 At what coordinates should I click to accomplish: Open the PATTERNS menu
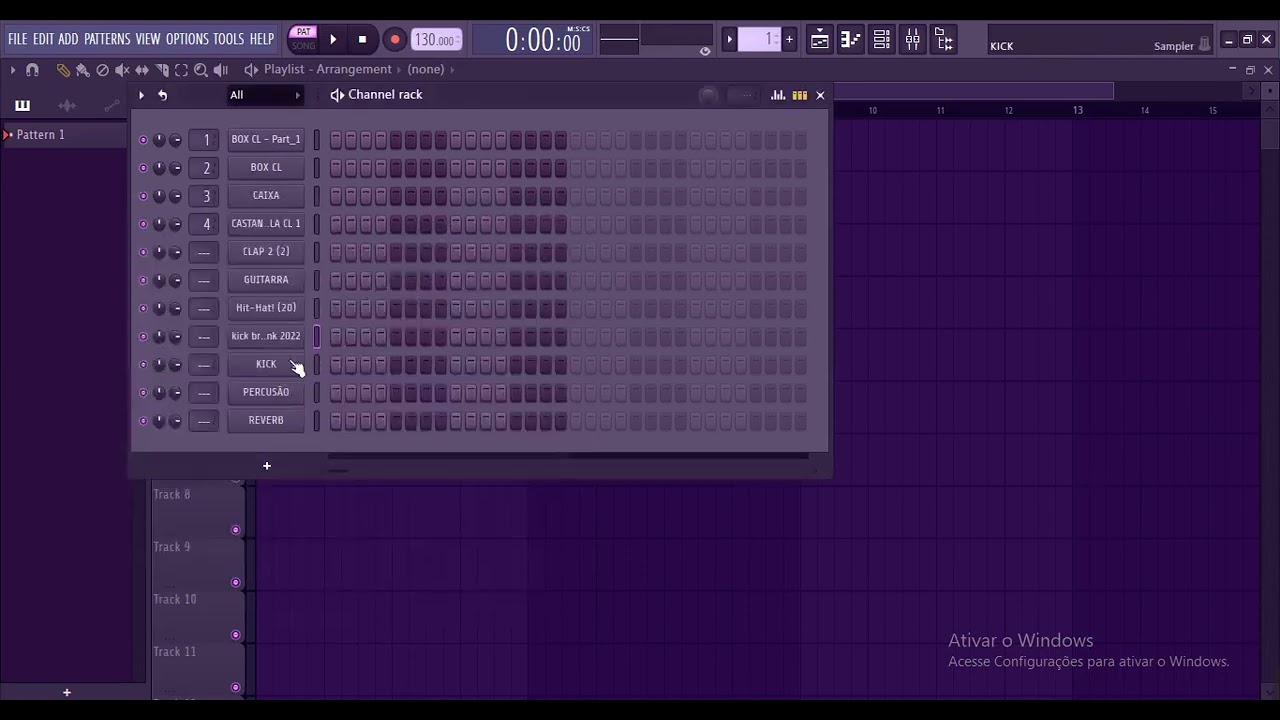coord(107,39)
